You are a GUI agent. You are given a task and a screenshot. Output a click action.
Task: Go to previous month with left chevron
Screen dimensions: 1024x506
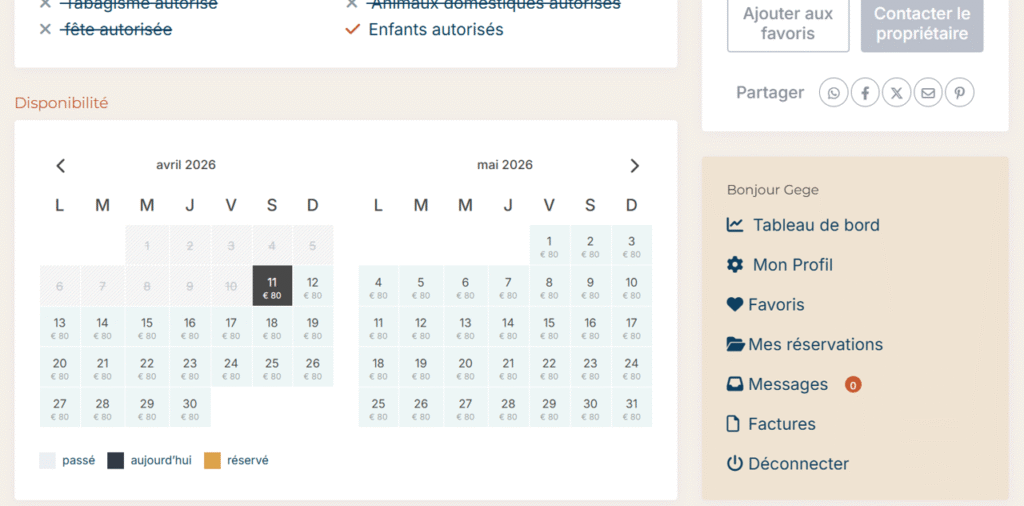pyautogui.click(x=61, y=166)
